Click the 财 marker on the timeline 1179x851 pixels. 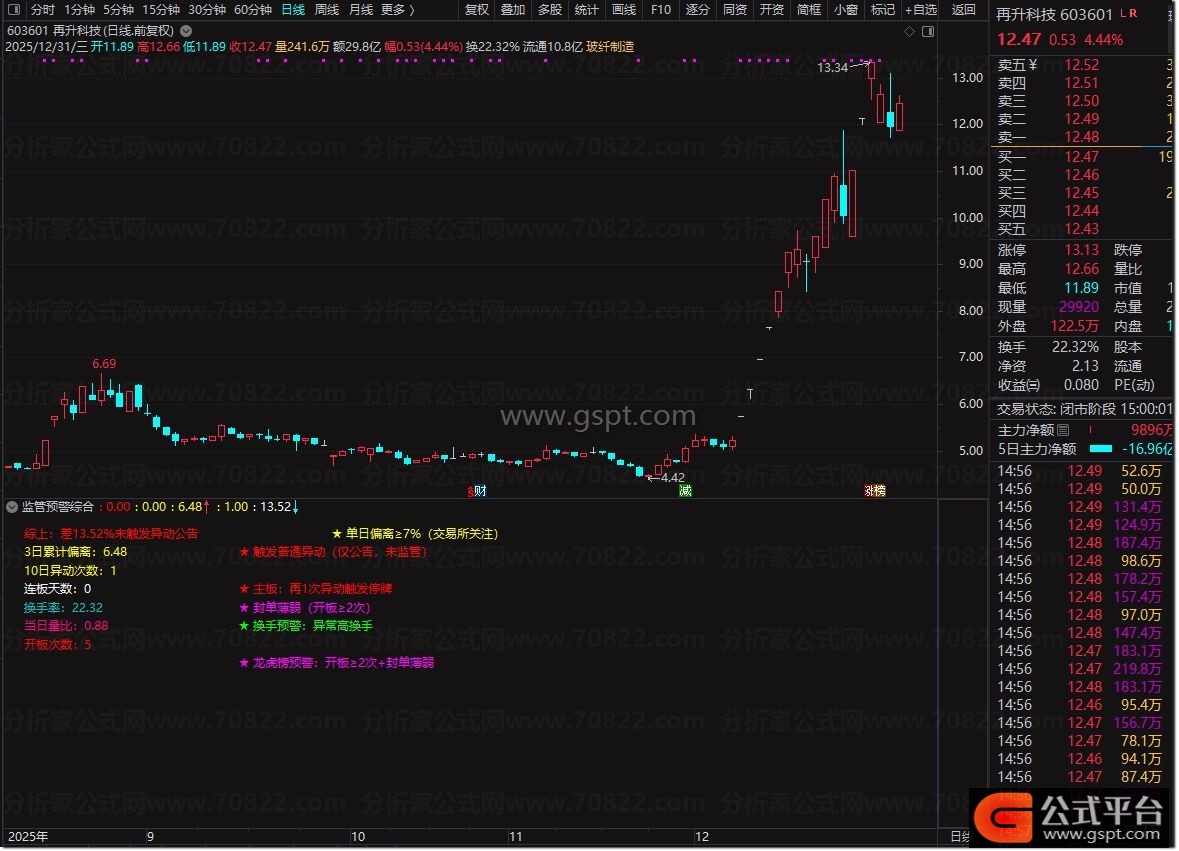tap(479, 491)
